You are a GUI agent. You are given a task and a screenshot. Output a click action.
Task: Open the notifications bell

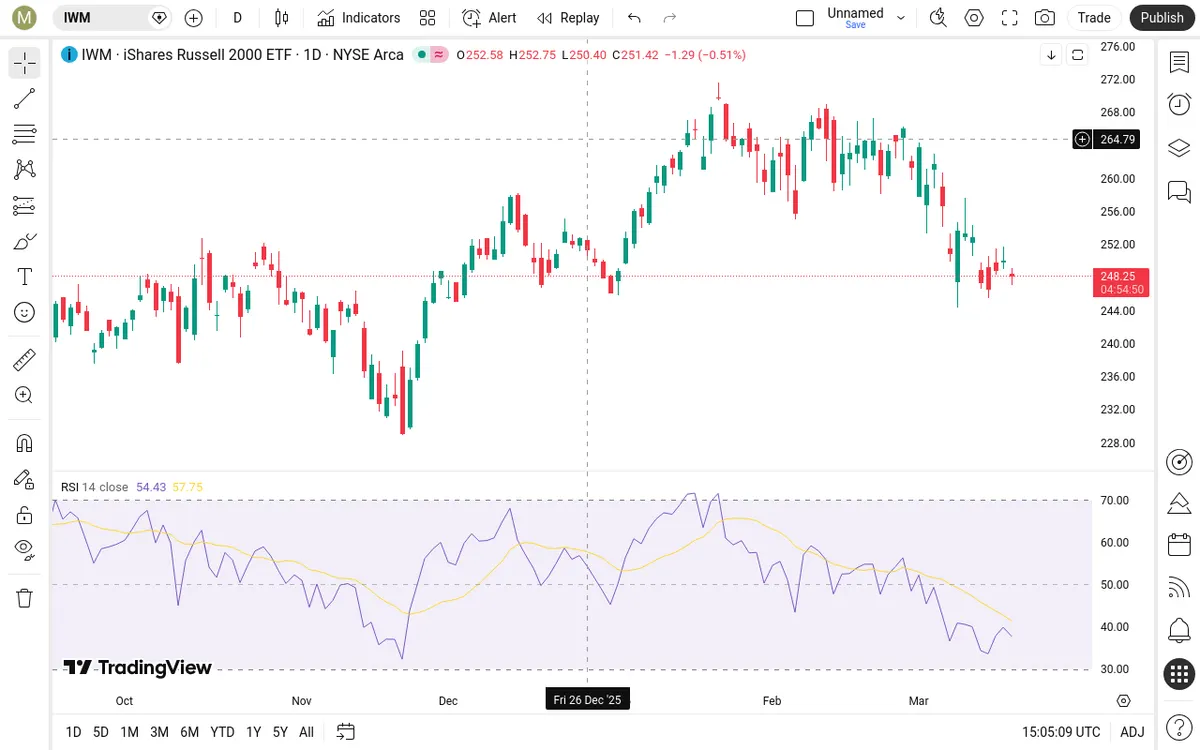1179,631
